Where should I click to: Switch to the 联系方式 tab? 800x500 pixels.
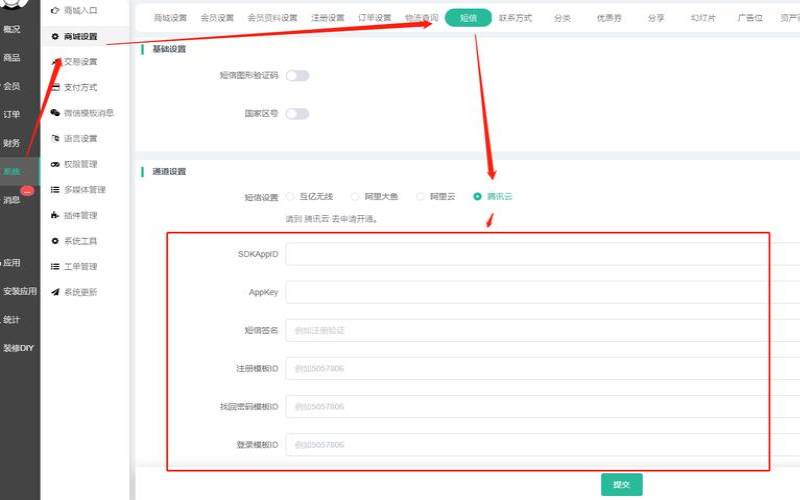pos(515,18)
